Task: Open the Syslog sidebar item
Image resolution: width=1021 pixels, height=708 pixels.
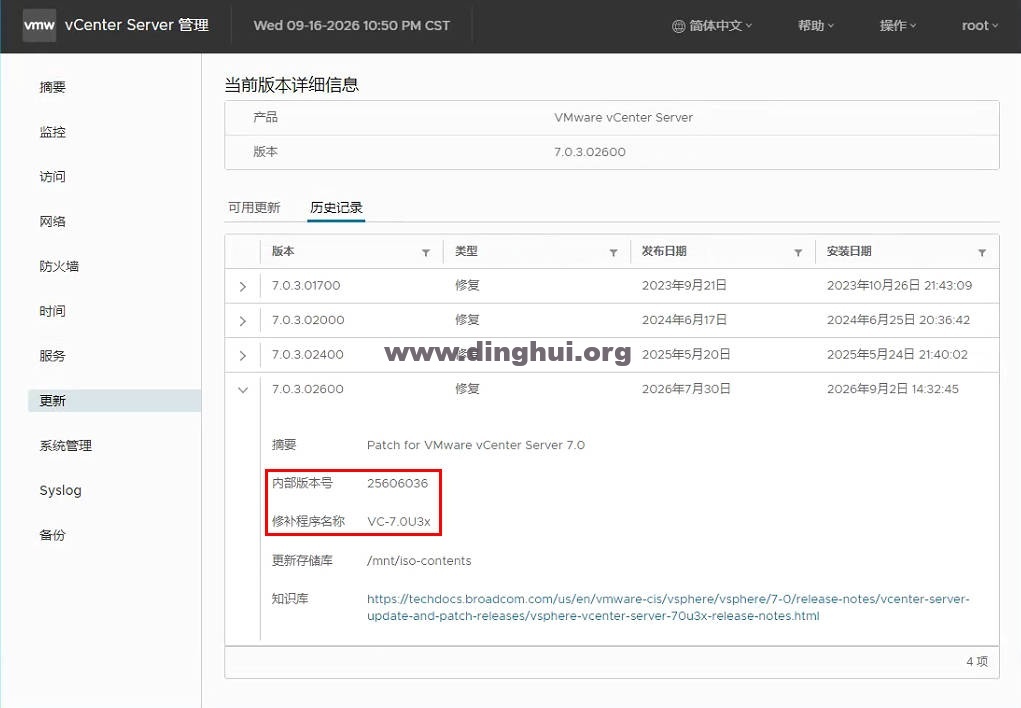Action: 61,490
